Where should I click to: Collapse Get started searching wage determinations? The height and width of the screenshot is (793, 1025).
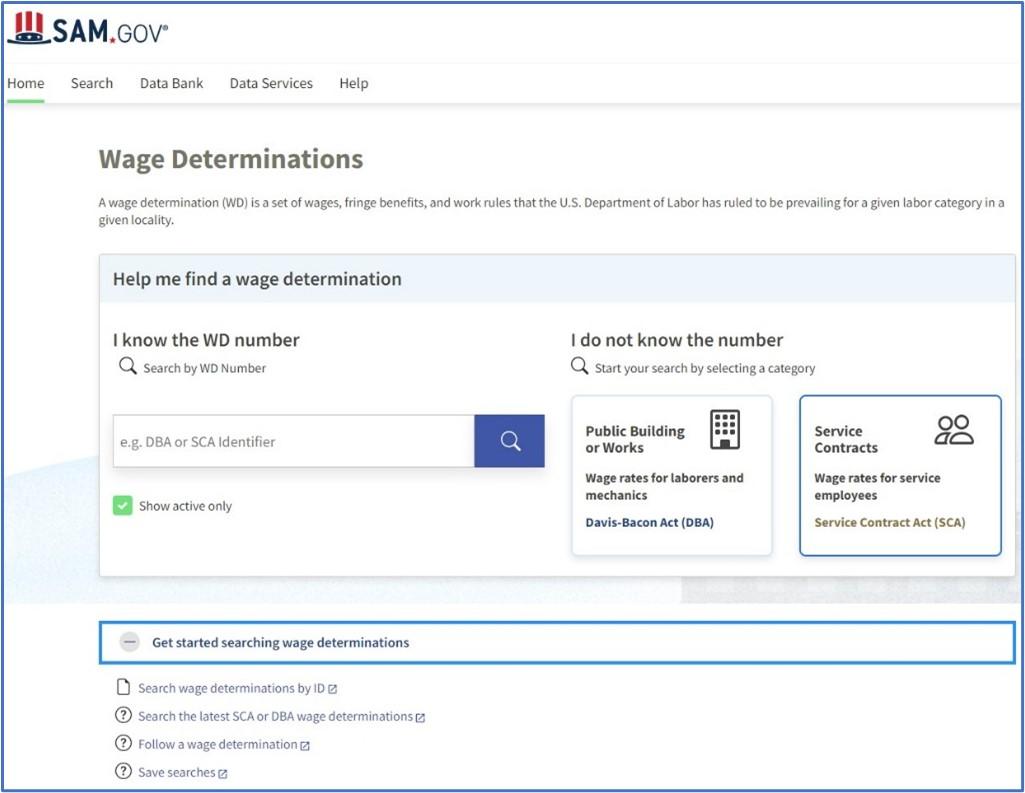click(557, 643)
